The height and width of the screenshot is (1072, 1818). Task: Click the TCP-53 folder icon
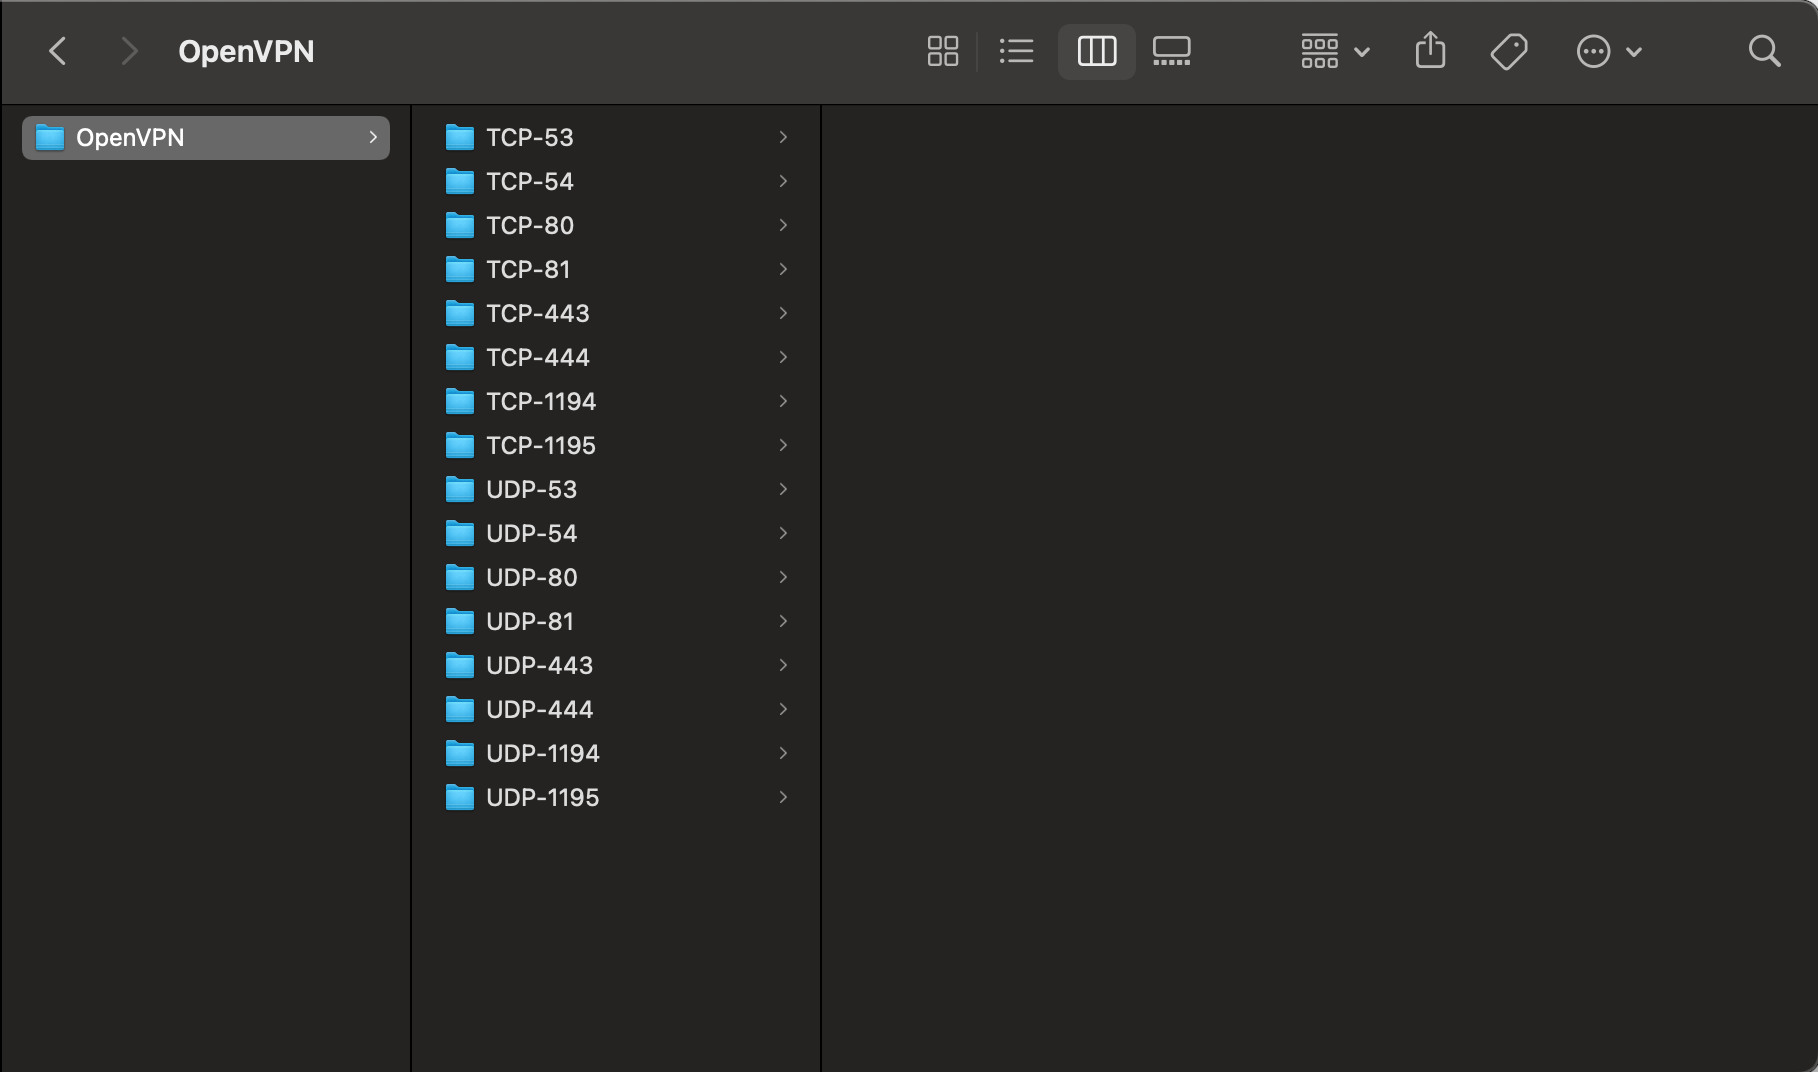point(460,137)
